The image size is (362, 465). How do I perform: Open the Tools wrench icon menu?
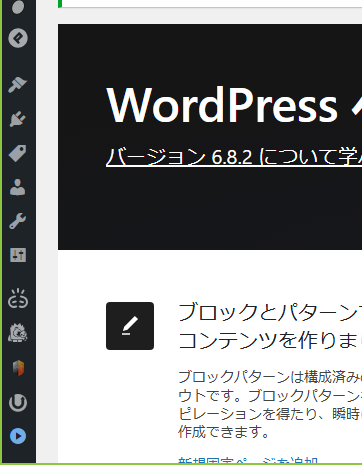tap(18, 221)
